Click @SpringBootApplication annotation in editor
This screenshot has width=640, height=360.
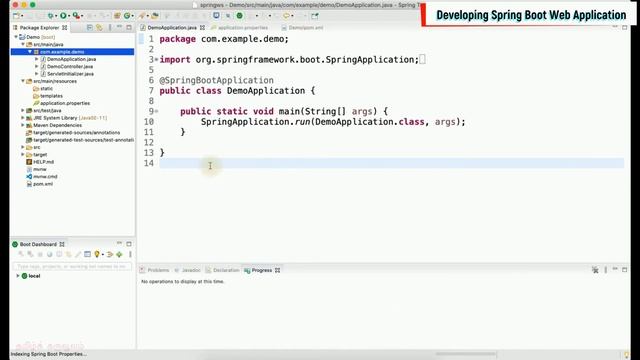pyautogui.click(x=217, y=80)
